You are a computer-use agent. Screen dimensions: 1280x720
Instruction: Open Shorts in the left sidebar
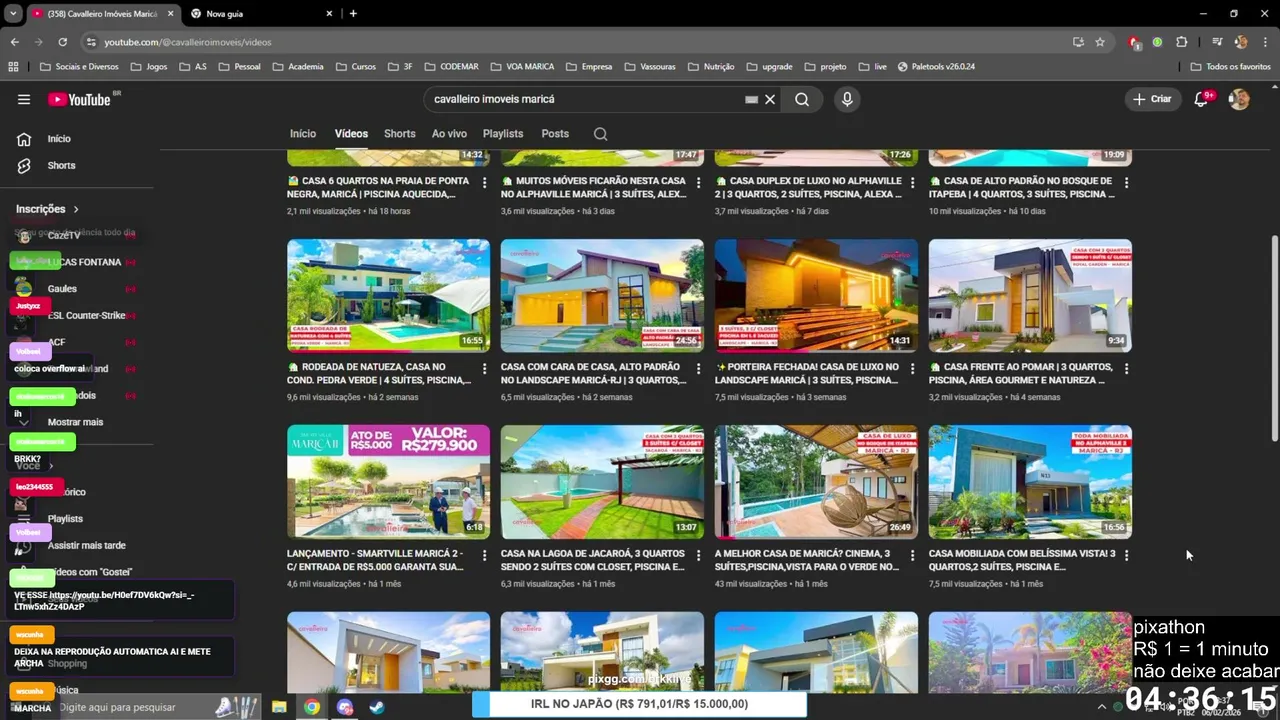click(x=61, y=165)
